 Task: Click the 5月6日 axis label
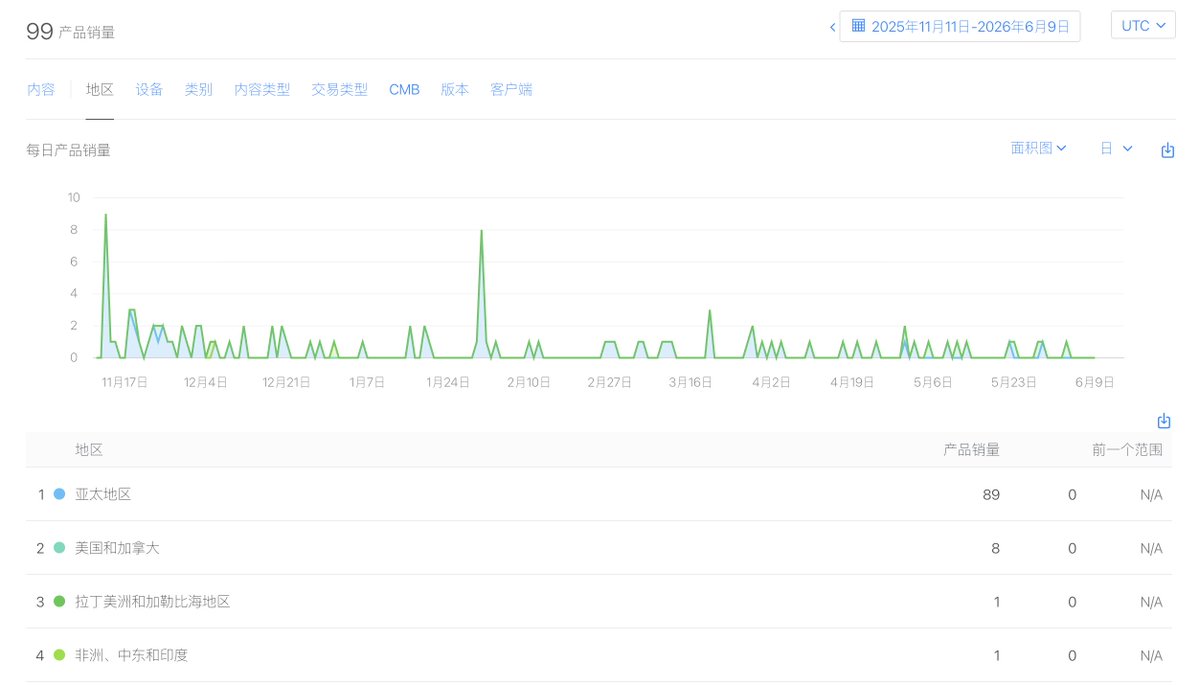point(933,382)
